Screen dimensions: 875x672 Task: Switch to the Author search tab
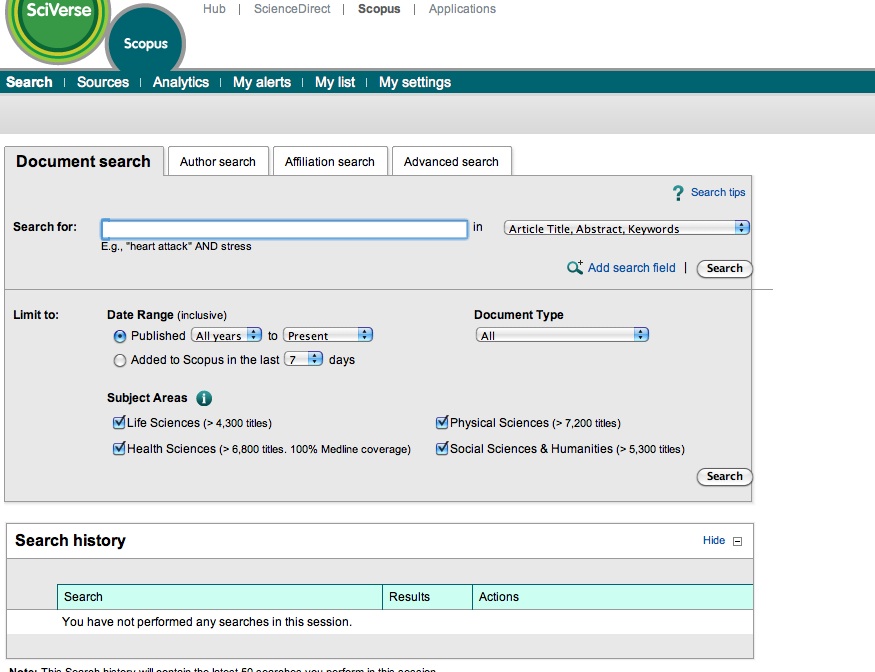[218, 161]
